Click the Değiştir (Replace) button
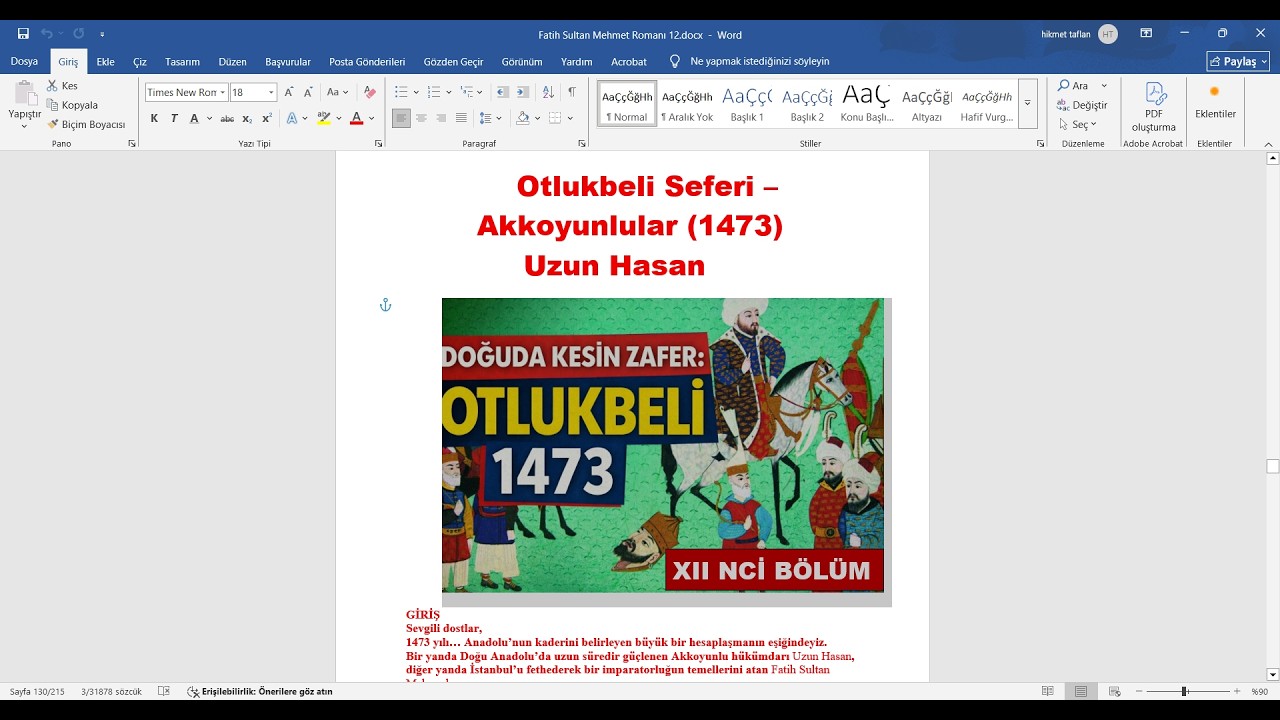 1083,105
